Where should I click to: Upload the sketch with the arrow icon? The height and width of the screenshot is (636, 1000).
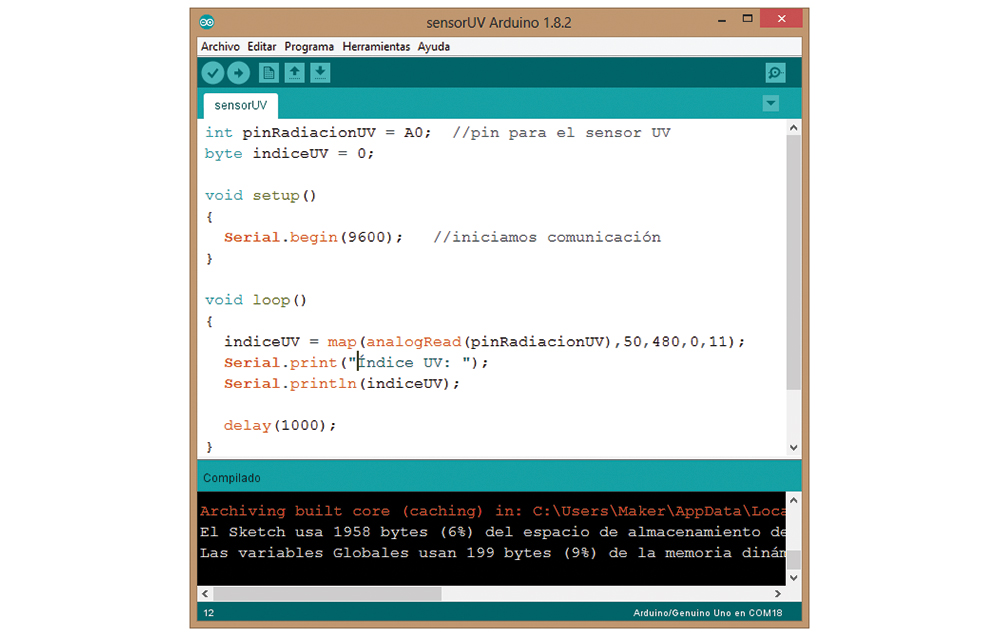click(x=238, y=73)
